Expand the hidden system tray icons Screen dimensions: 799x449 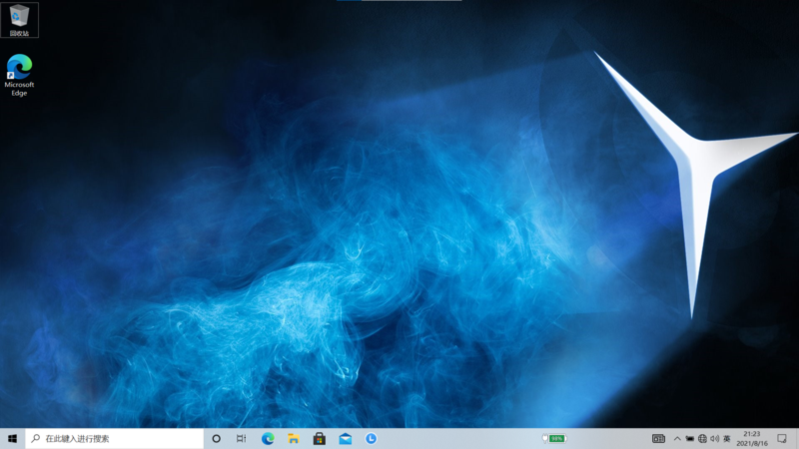677,439
